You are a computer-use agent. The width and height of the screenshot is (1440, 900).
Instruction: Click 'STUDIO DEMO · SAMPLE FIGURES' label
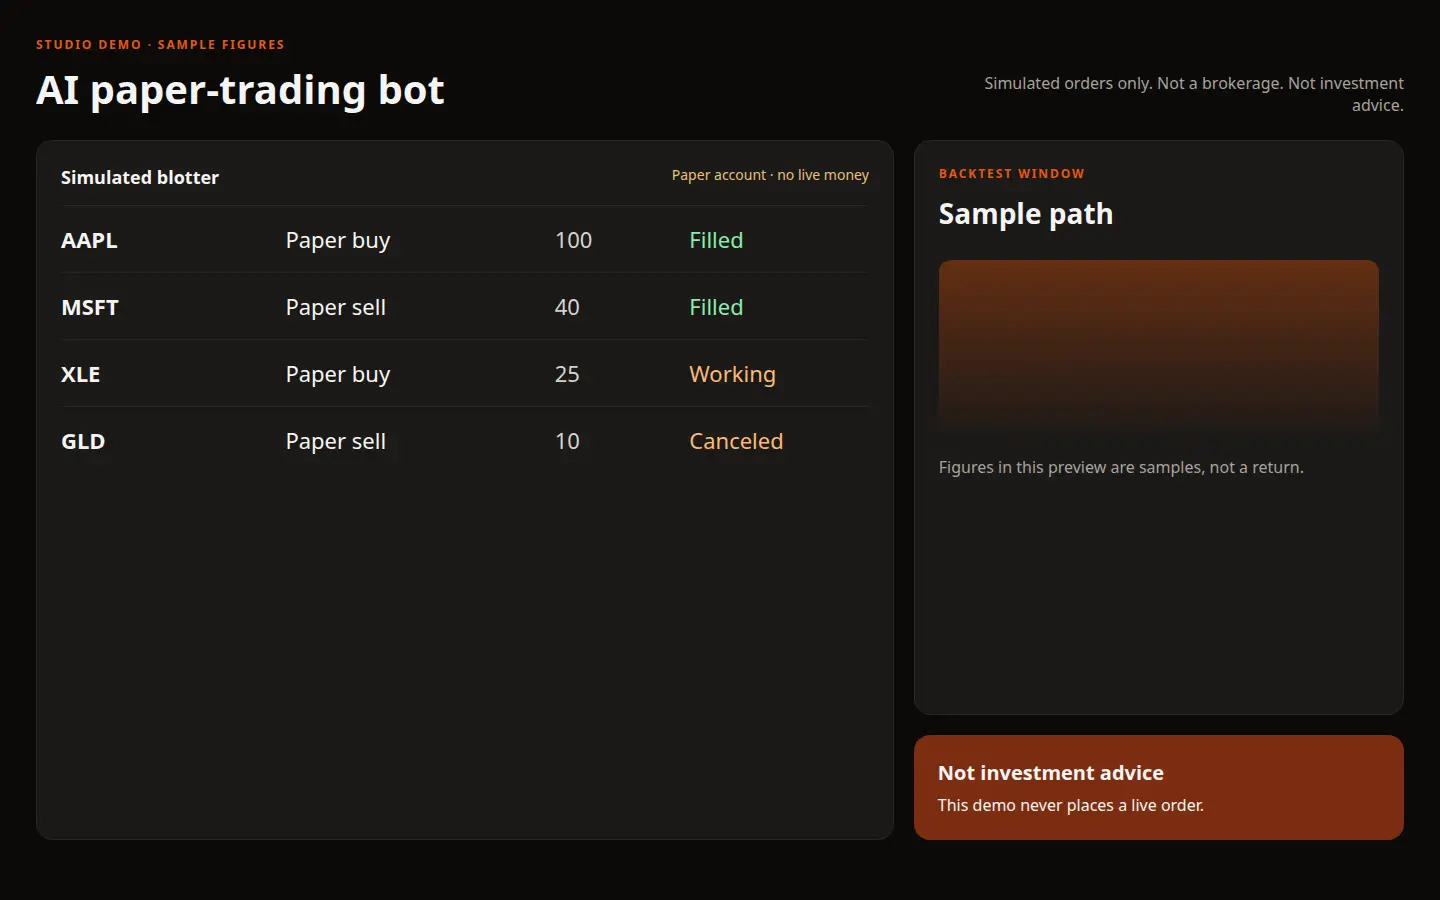coord(160,45)
